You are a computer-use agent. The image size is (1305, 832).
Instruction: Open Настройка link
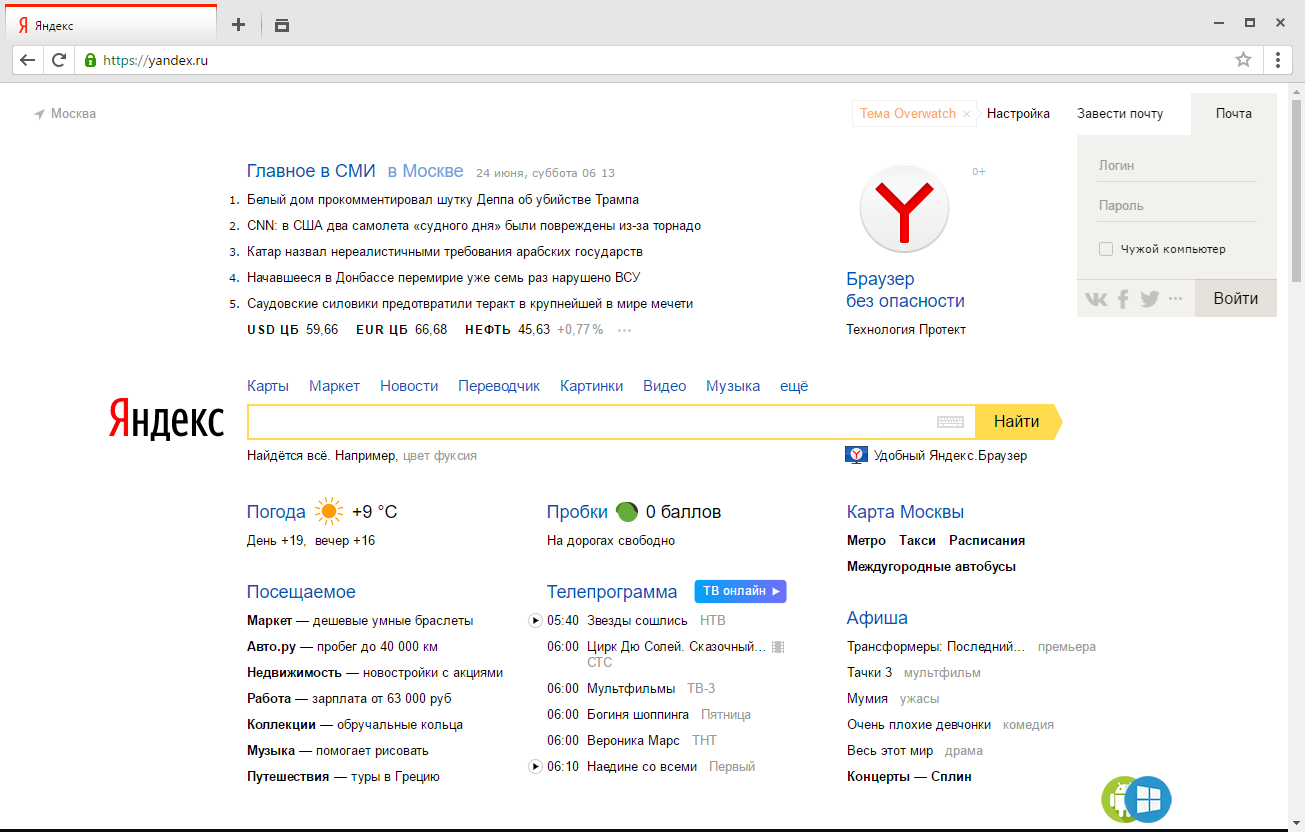tap(1018, 114)
